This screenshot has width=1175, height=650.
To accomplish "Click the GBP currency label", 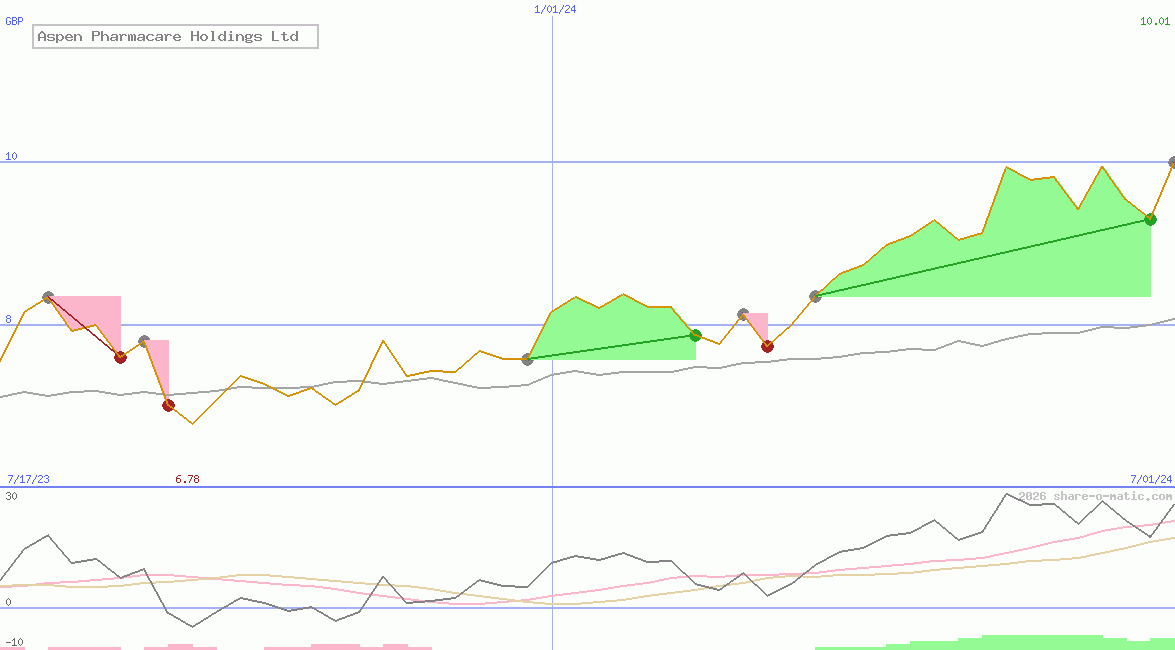I will pyautogui.click(x=14, y=21).
